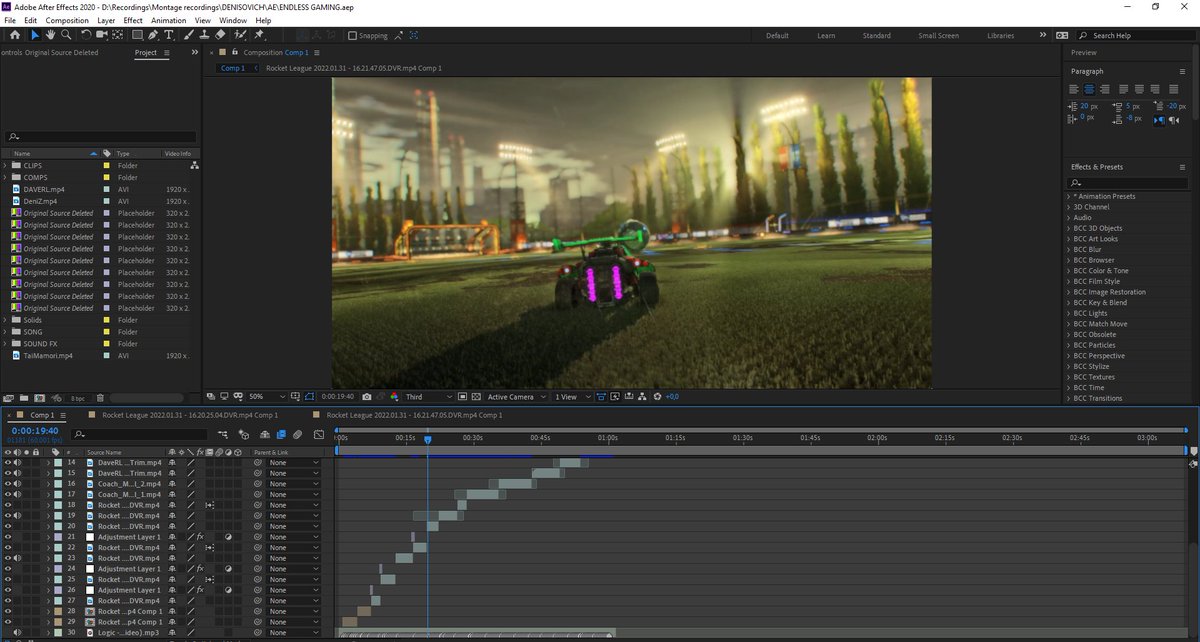Click the Comp 1 breadcrumb in viewer

232,69
